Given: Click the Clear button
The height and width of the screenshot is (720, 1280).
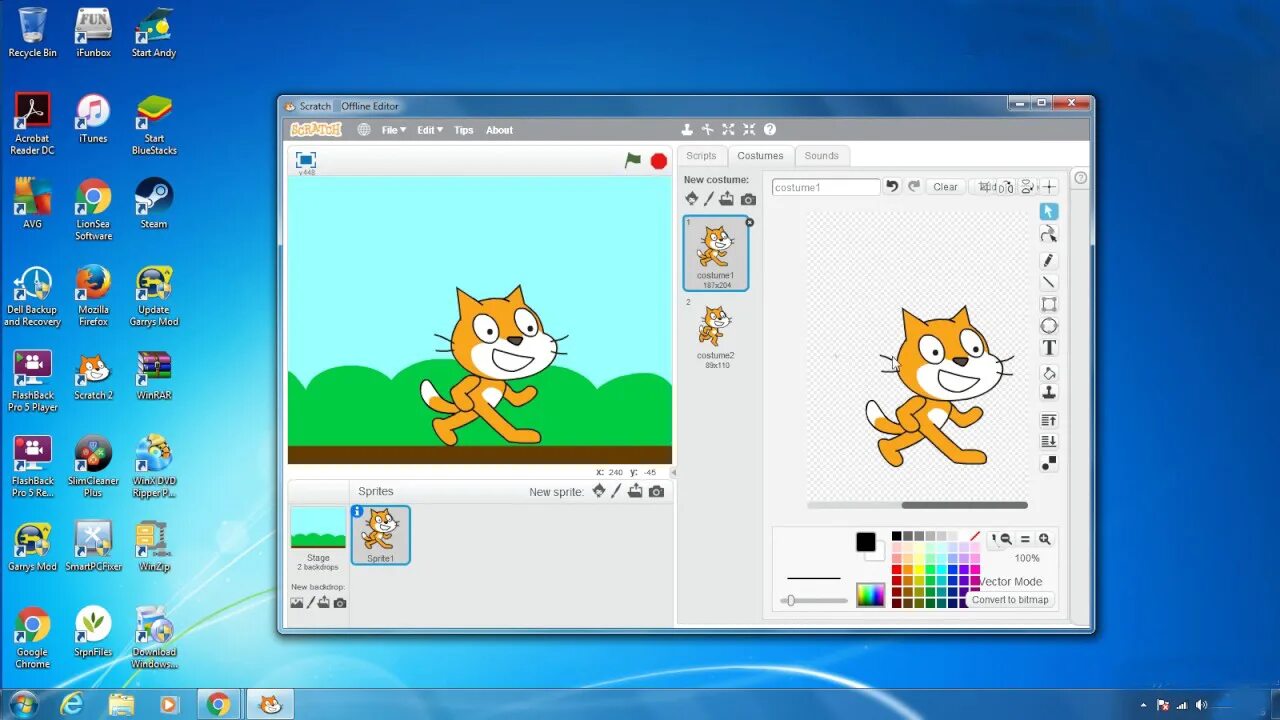Looking at the screenshot, I should click(x=945, y=187).
